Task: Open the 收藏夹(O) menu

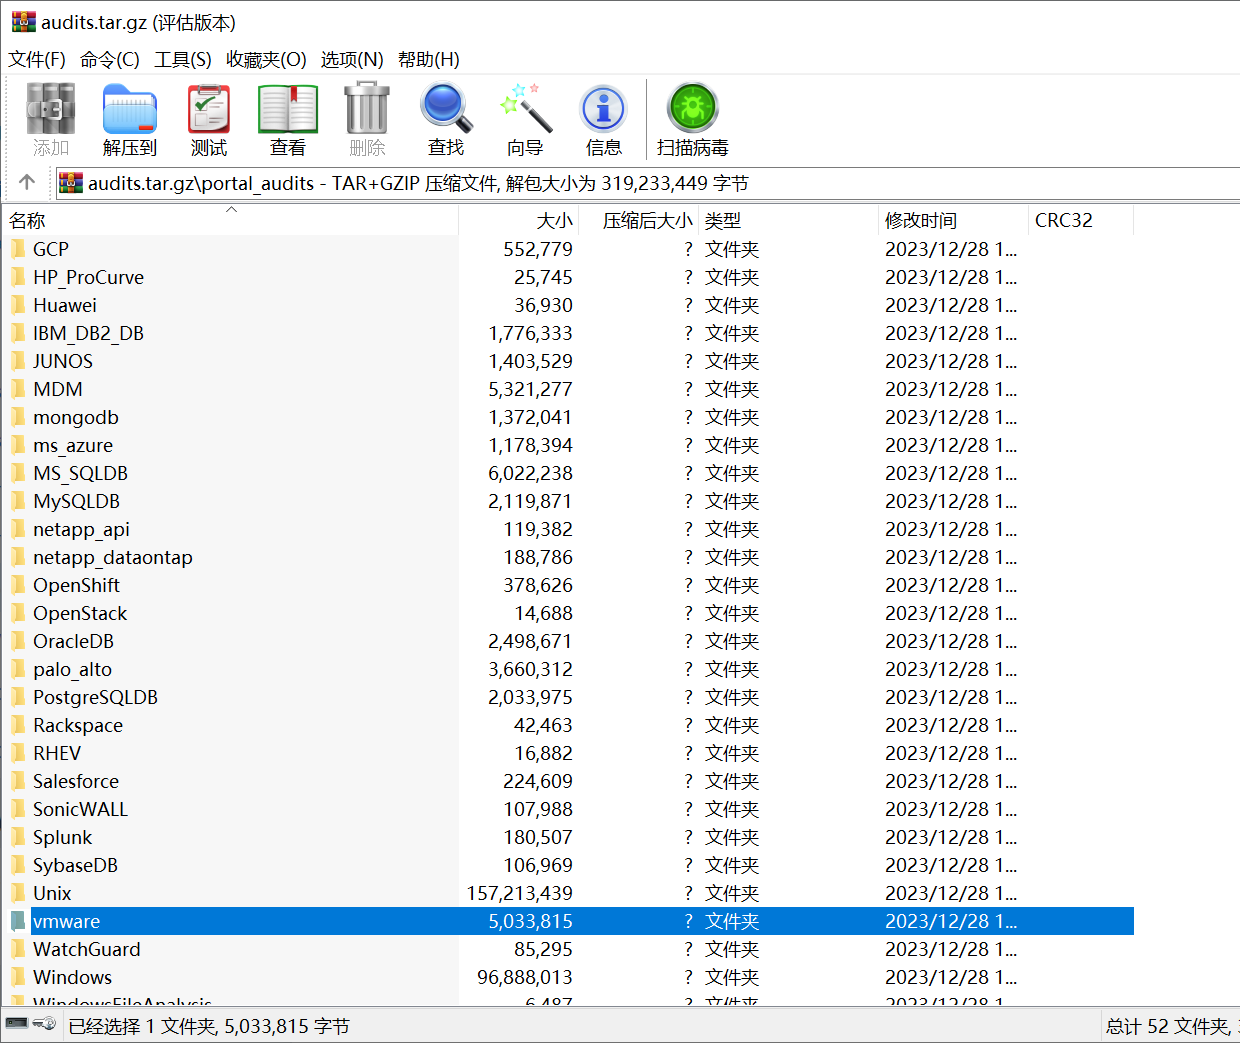Action: [x=266, y=60]
